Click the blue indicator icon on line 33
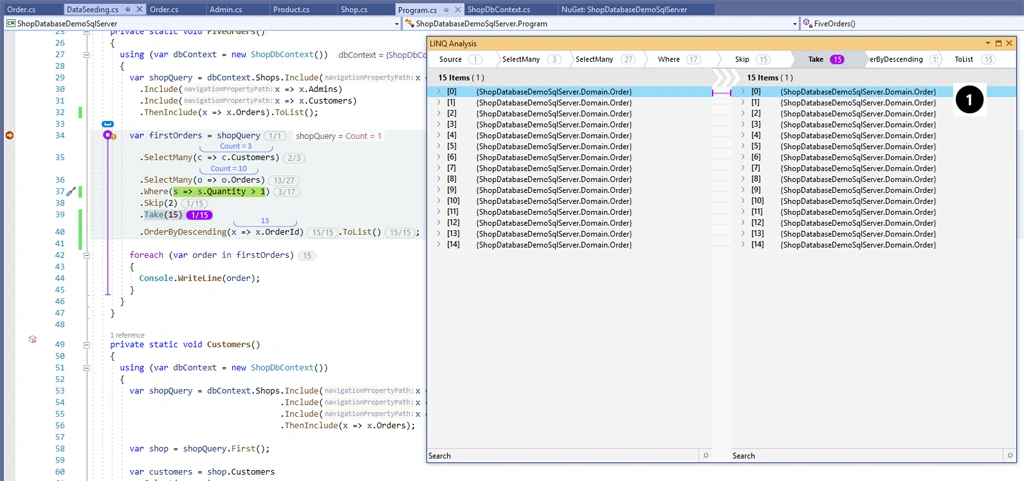Image resolution: width=1024 pixels, height=481 pixels. click(108, 123)
